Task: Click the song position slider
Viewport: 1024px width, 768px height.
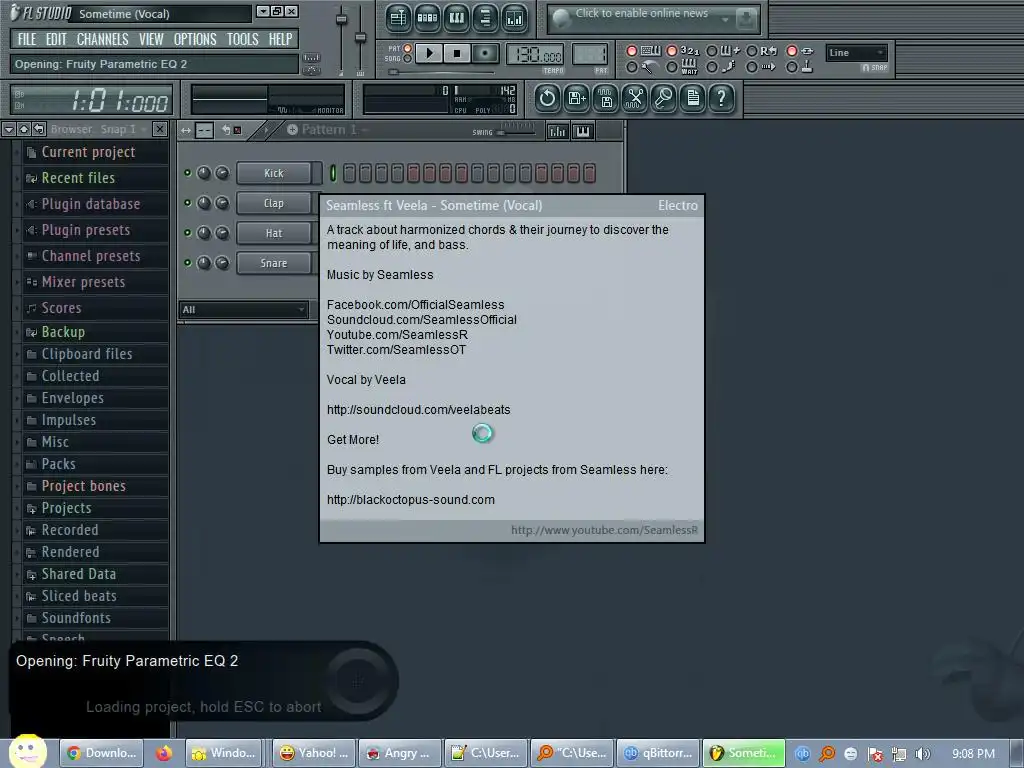Action: pos(441,72)
